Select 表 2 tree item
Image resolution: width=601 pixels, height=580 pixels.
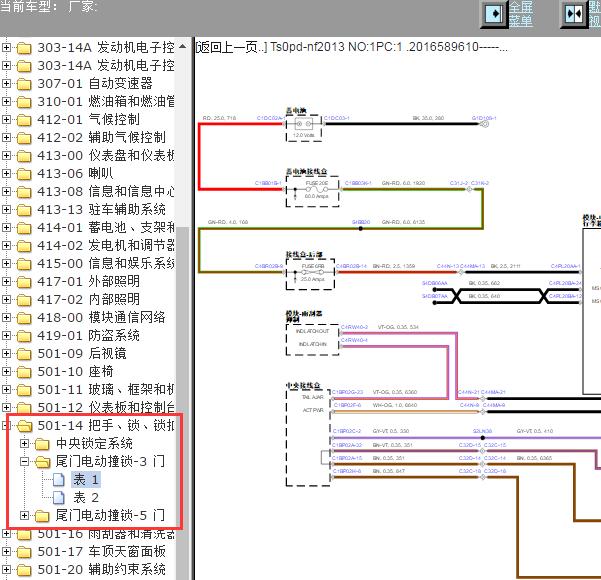86,498
